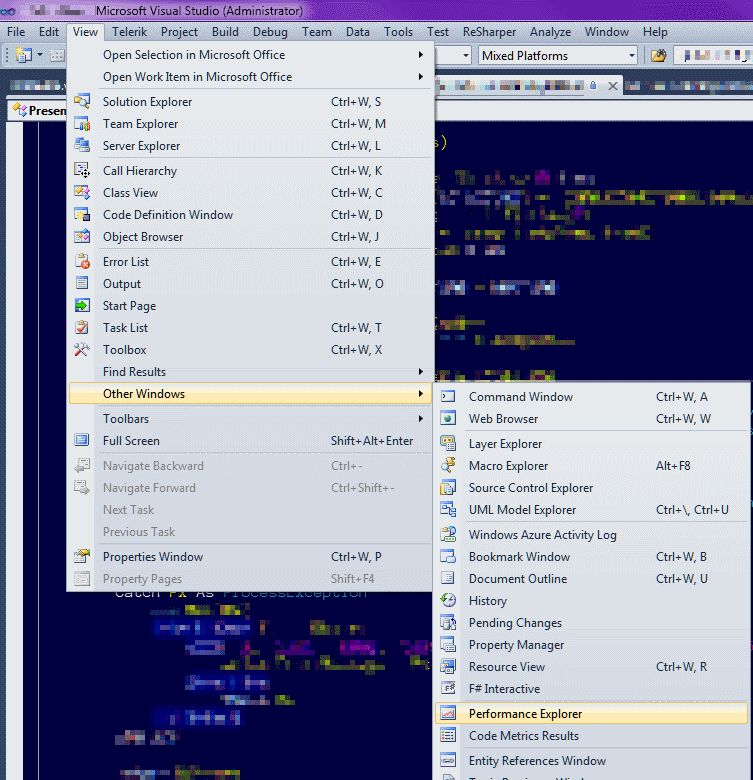Image resolution: width=753 pixels, height=780 pixels.
Task: Close the open document tab
Action: (x=613, y=86)
